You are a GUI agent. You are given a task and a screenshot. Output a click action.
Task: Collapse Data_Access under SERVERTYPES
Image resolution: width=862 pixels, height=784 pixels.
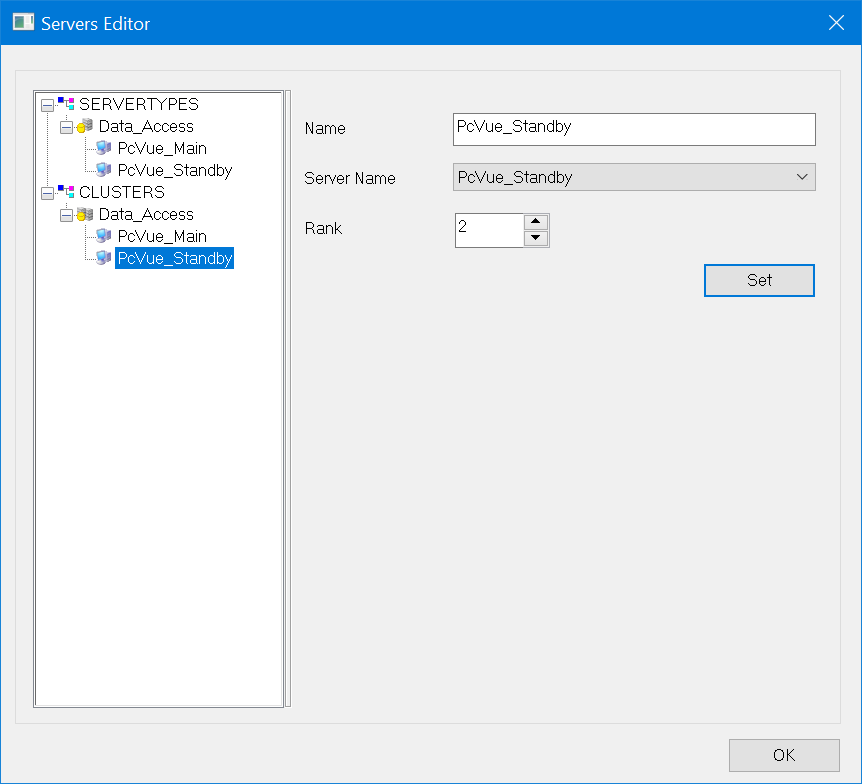(x=66, y=127)
